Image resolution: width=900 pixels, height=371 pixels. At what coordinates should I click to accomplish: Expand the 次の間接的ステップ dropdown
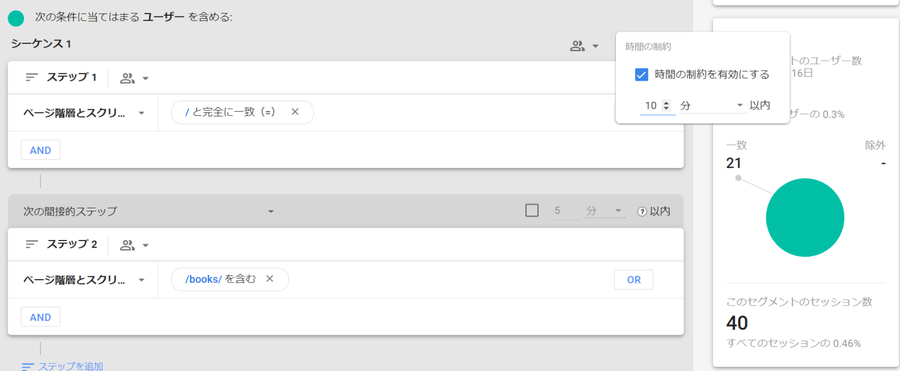149,211
